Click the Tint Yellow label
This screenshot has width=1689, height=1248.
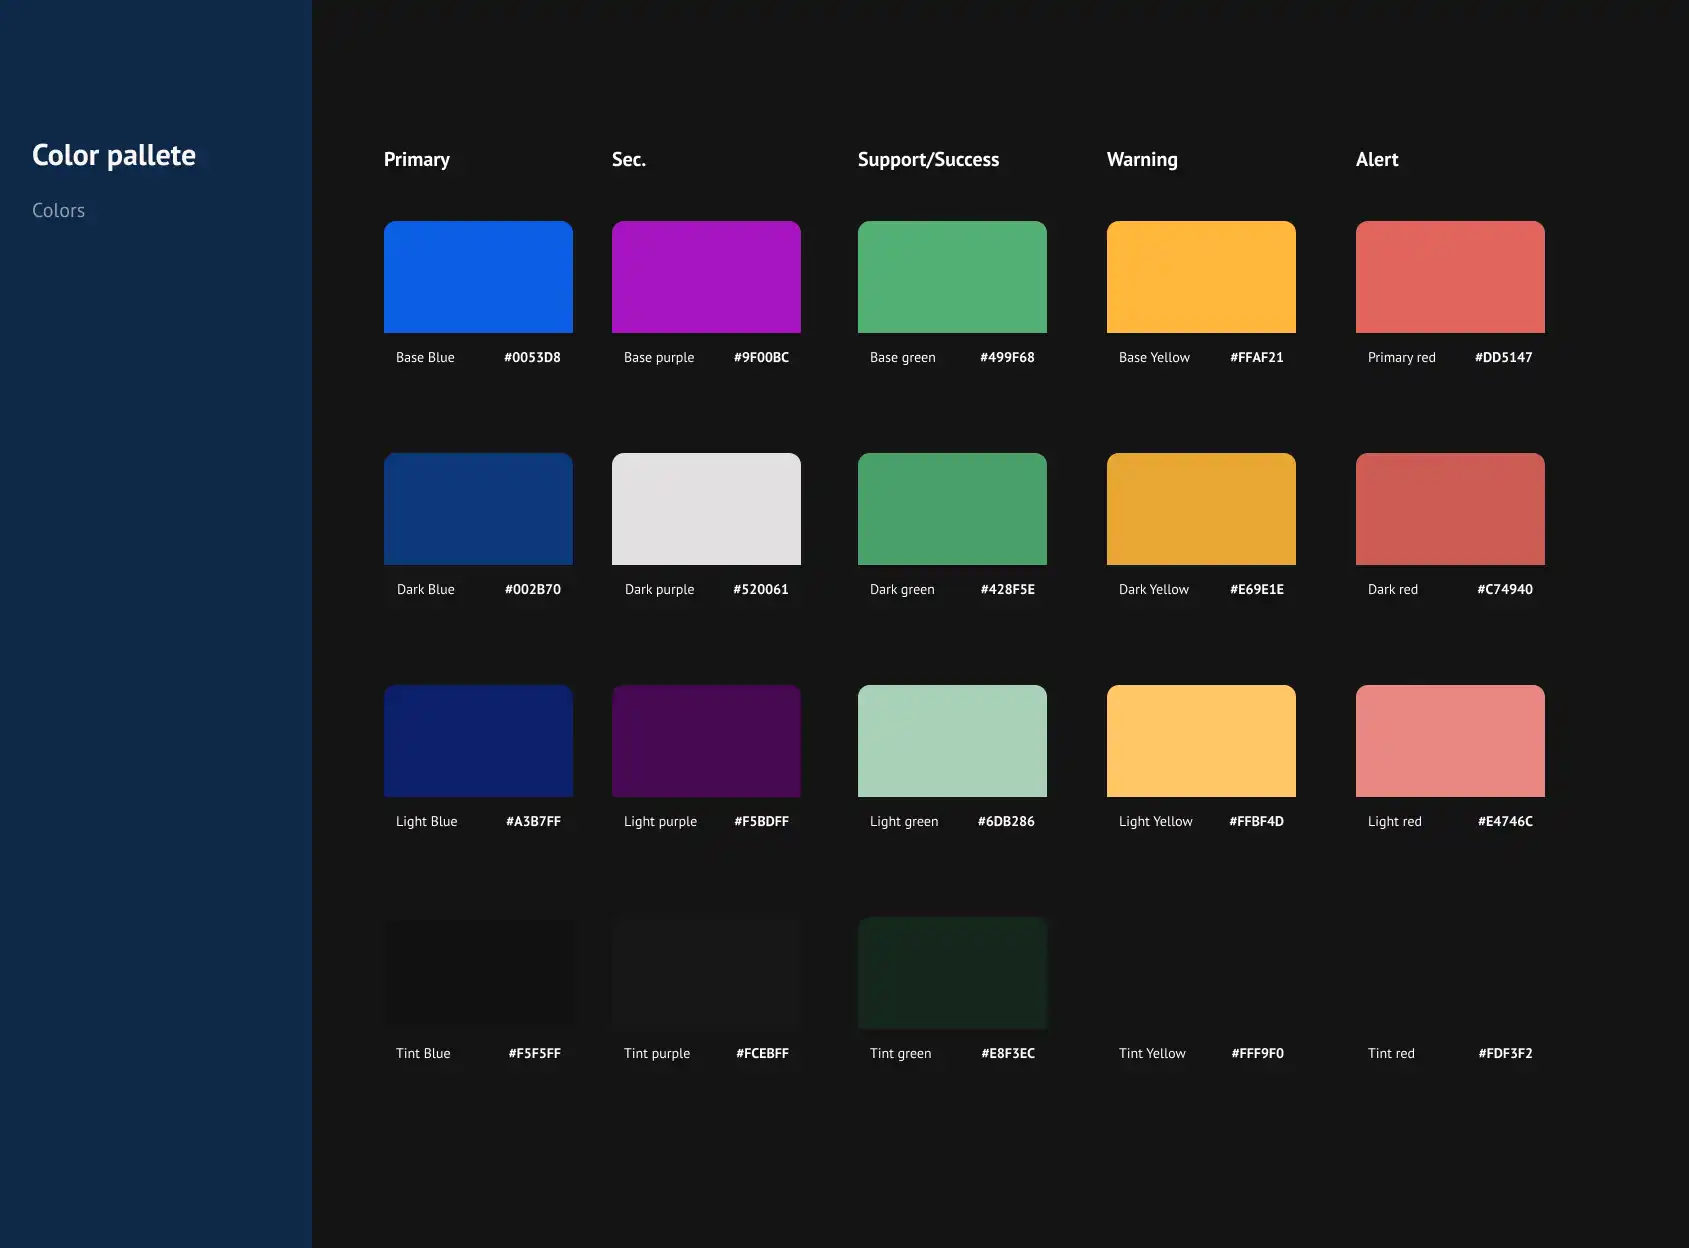(x=1152, y=1053)
